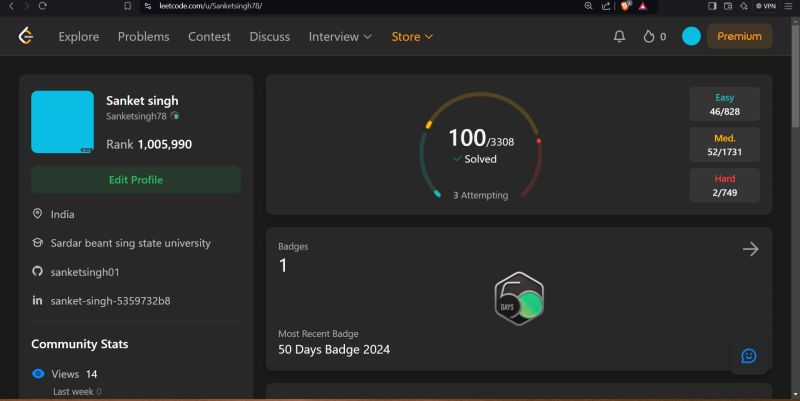The height and width of the screenshot is (401, 800).
Task: Reload the page with refresh icon
Action: click(x=42, y=6)
